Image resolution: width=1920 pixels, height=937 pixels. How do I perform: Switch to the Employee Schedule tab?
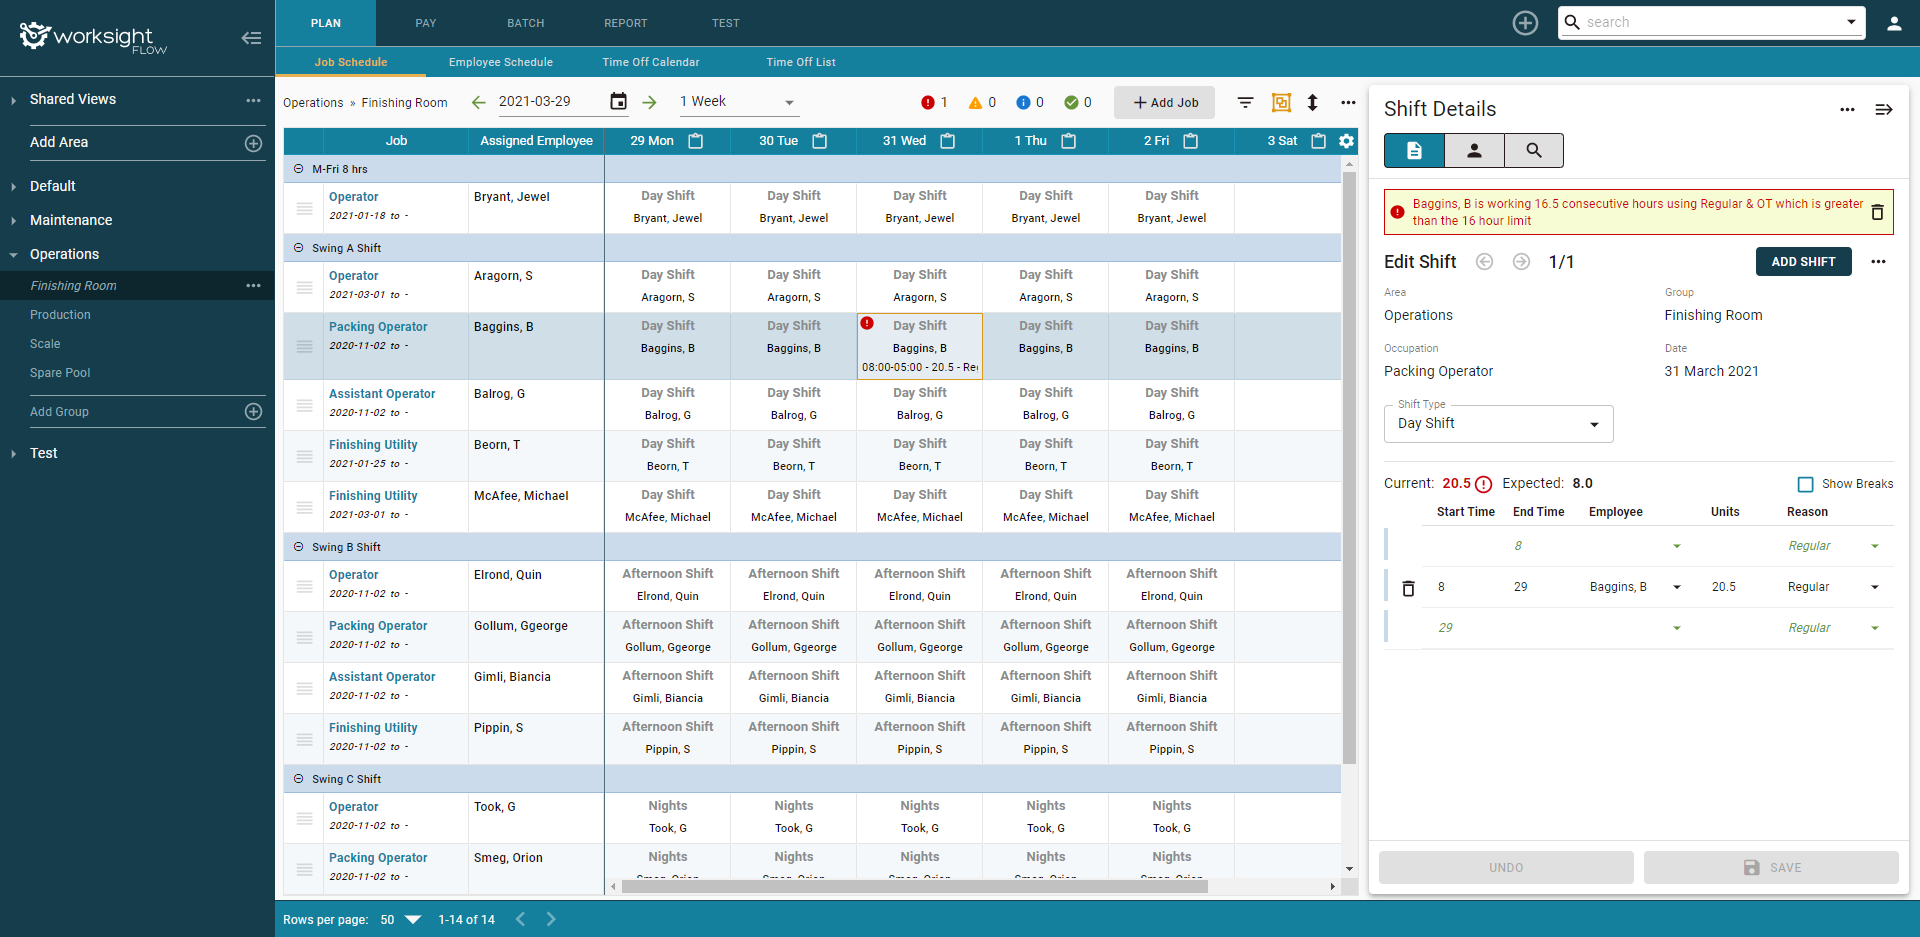tap(500, 62)
